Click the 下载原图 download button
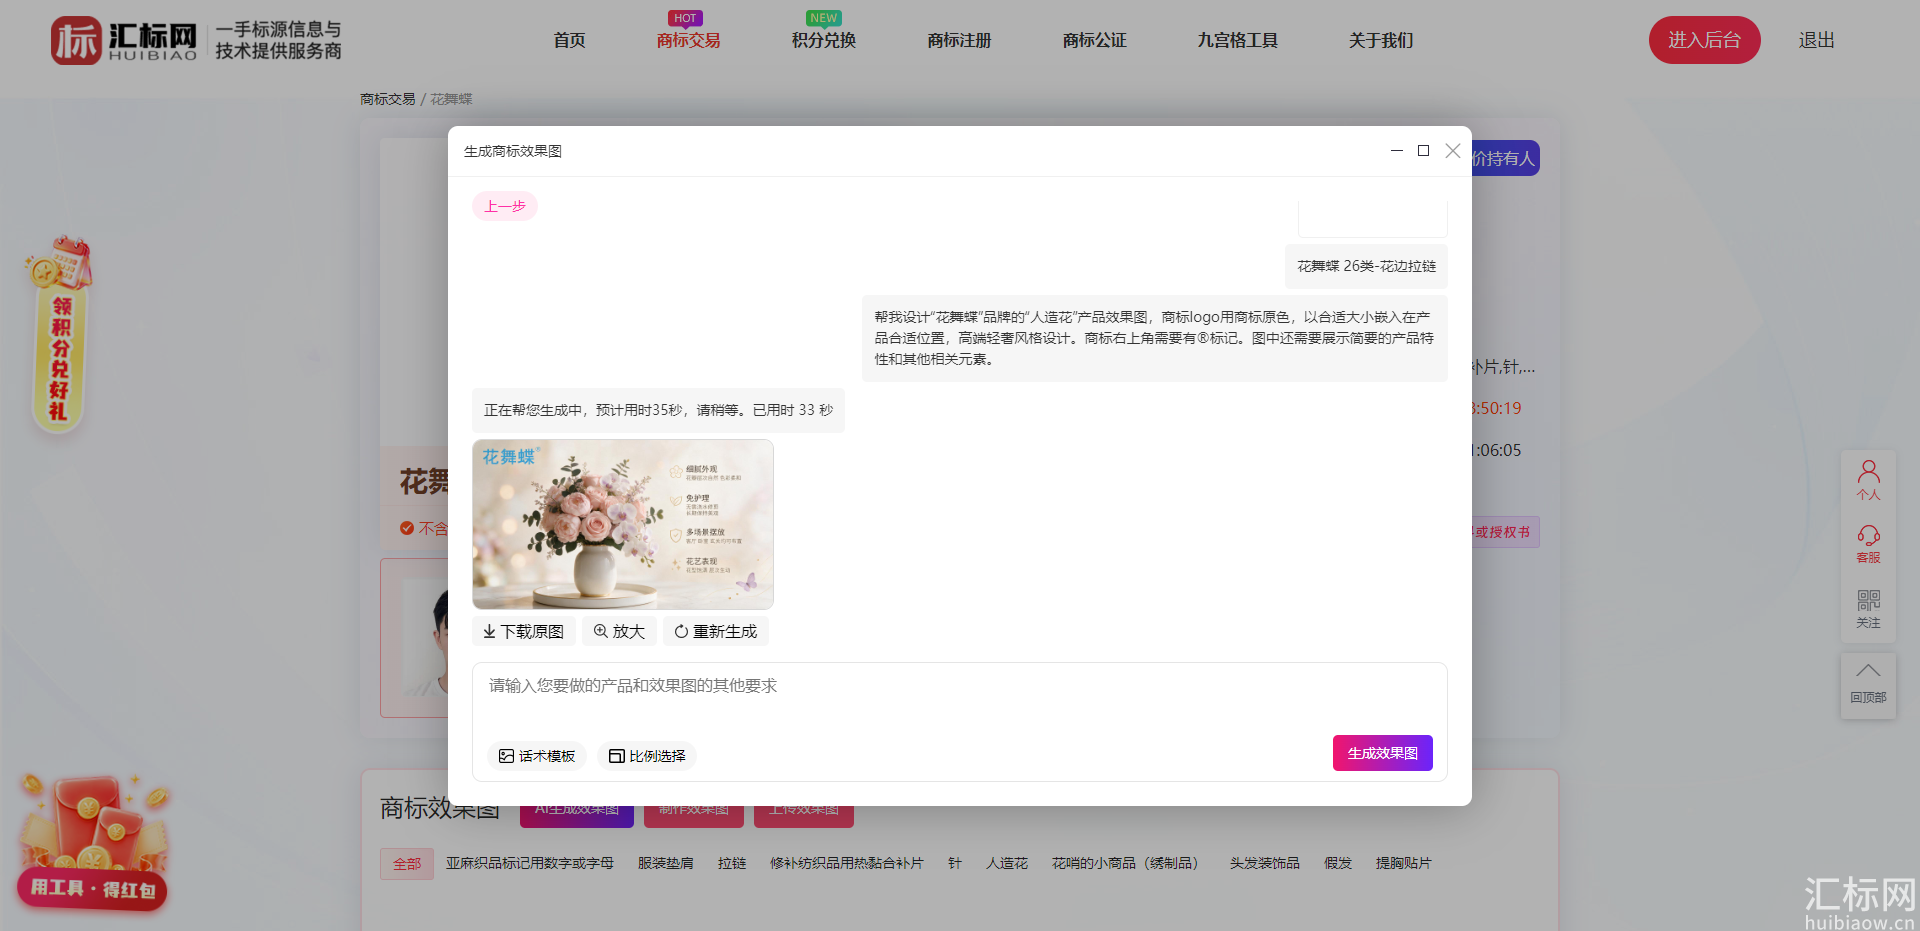 click(523, 632)
